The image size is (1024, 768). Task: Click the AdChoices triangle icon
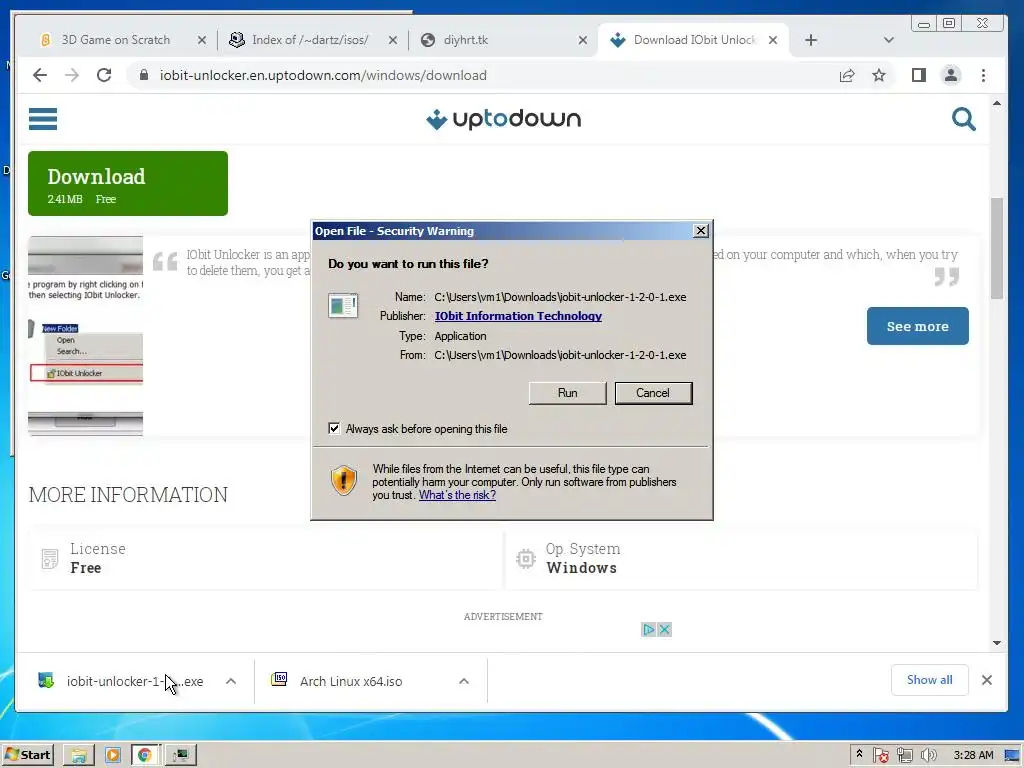pyautogui.click(x=648, y=630)
